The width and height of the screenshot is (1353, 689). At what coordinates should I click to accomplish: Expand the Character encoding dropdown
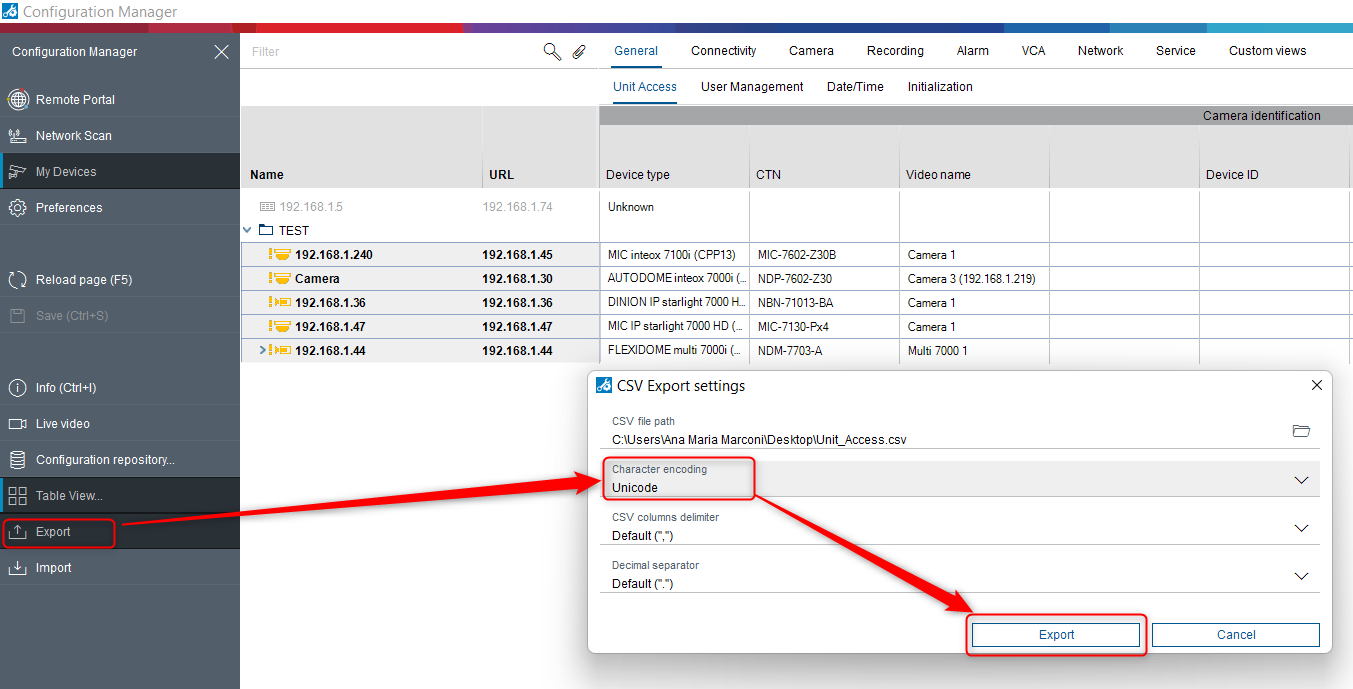[1301, 480]
